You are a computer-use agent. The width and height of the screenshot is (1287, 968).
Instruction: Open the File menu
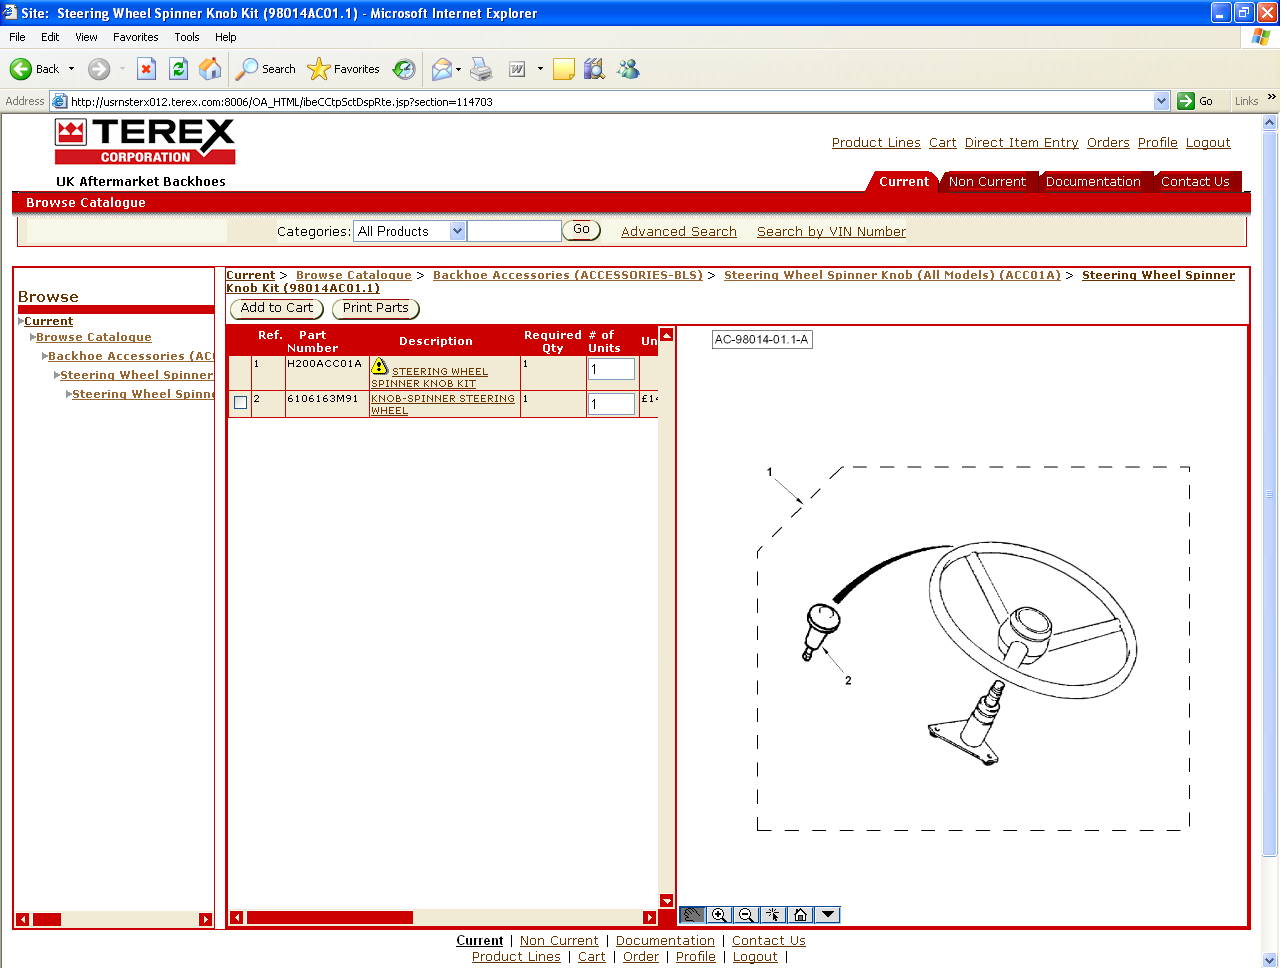point(17,37)
